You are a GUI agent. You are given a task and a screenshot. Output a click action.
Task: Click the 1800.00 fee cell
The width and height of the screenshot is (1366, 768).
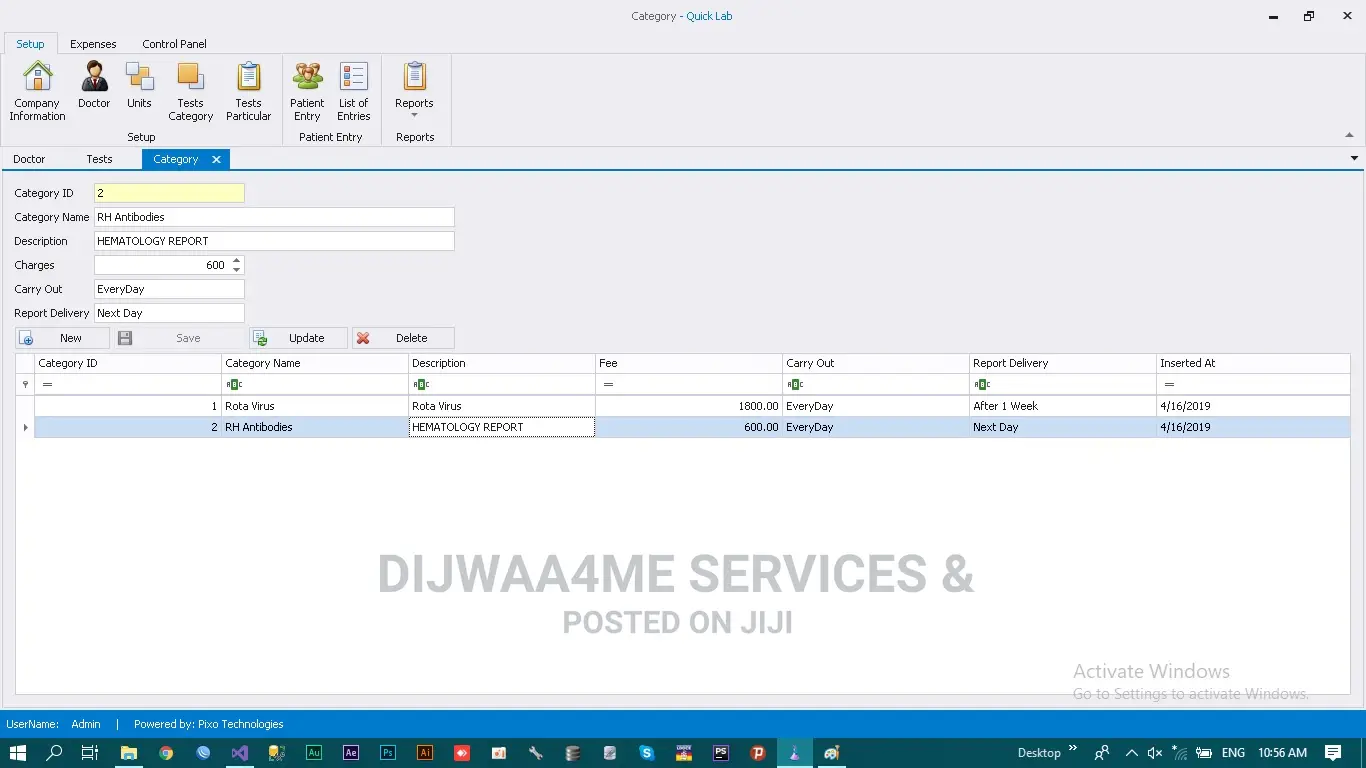pyautogui.click(x=689, y=406)
